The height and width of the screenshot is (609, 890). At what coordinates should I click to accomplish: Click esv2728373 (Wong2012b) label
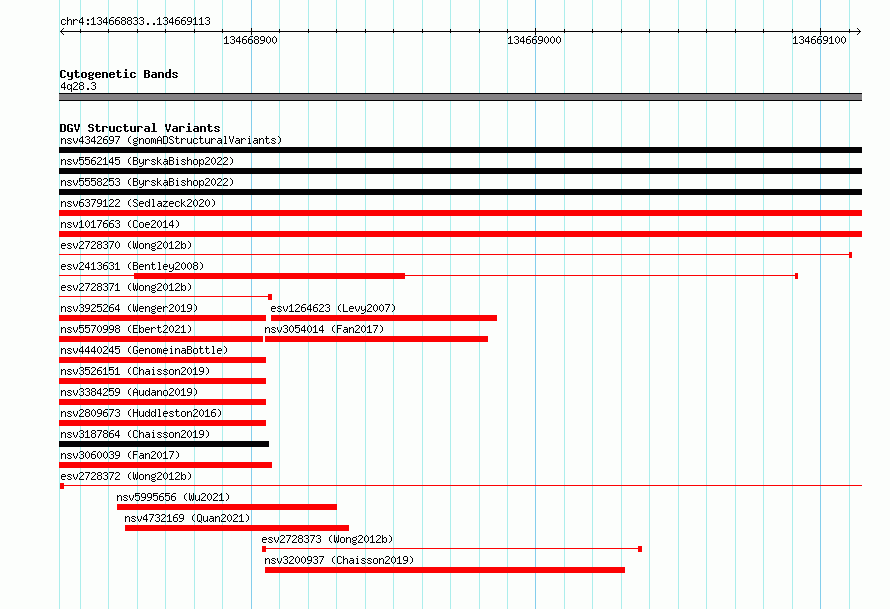tap(327, 539)
